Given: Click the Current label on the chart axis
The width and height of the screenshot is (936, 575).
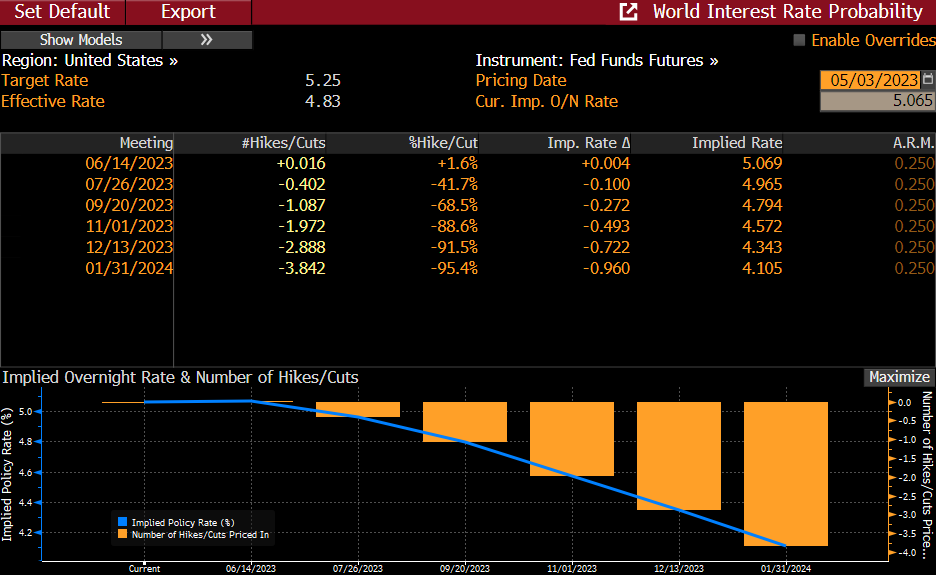Looking at the screenshot, I should [144, 568].
